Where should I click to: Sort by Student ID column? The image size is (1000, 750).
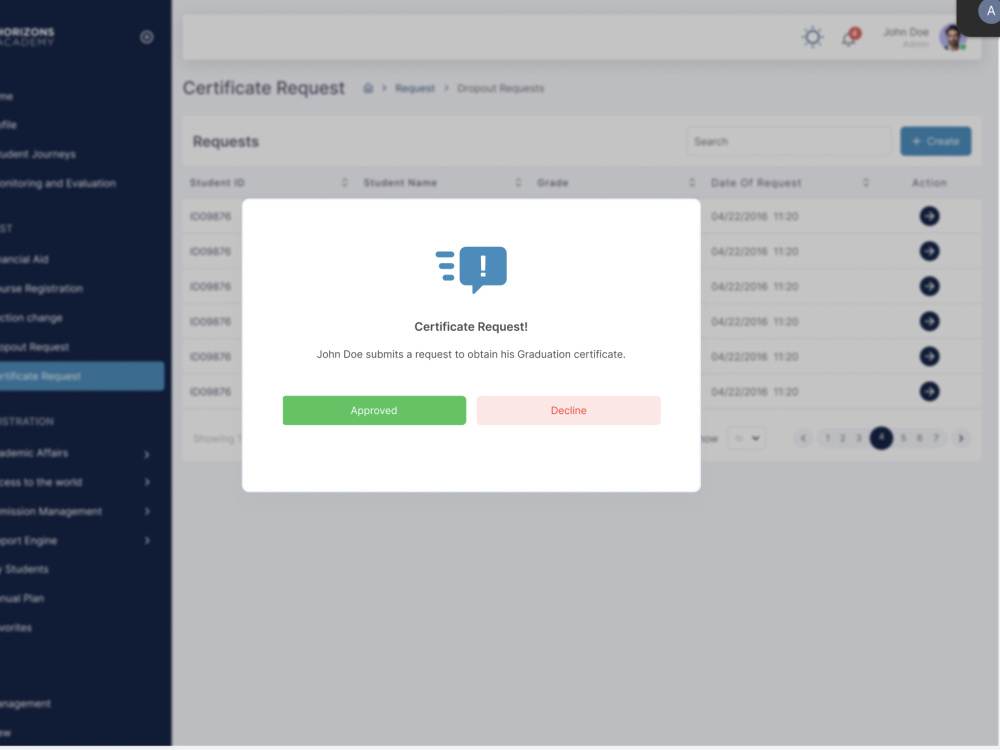click(344, 182)
